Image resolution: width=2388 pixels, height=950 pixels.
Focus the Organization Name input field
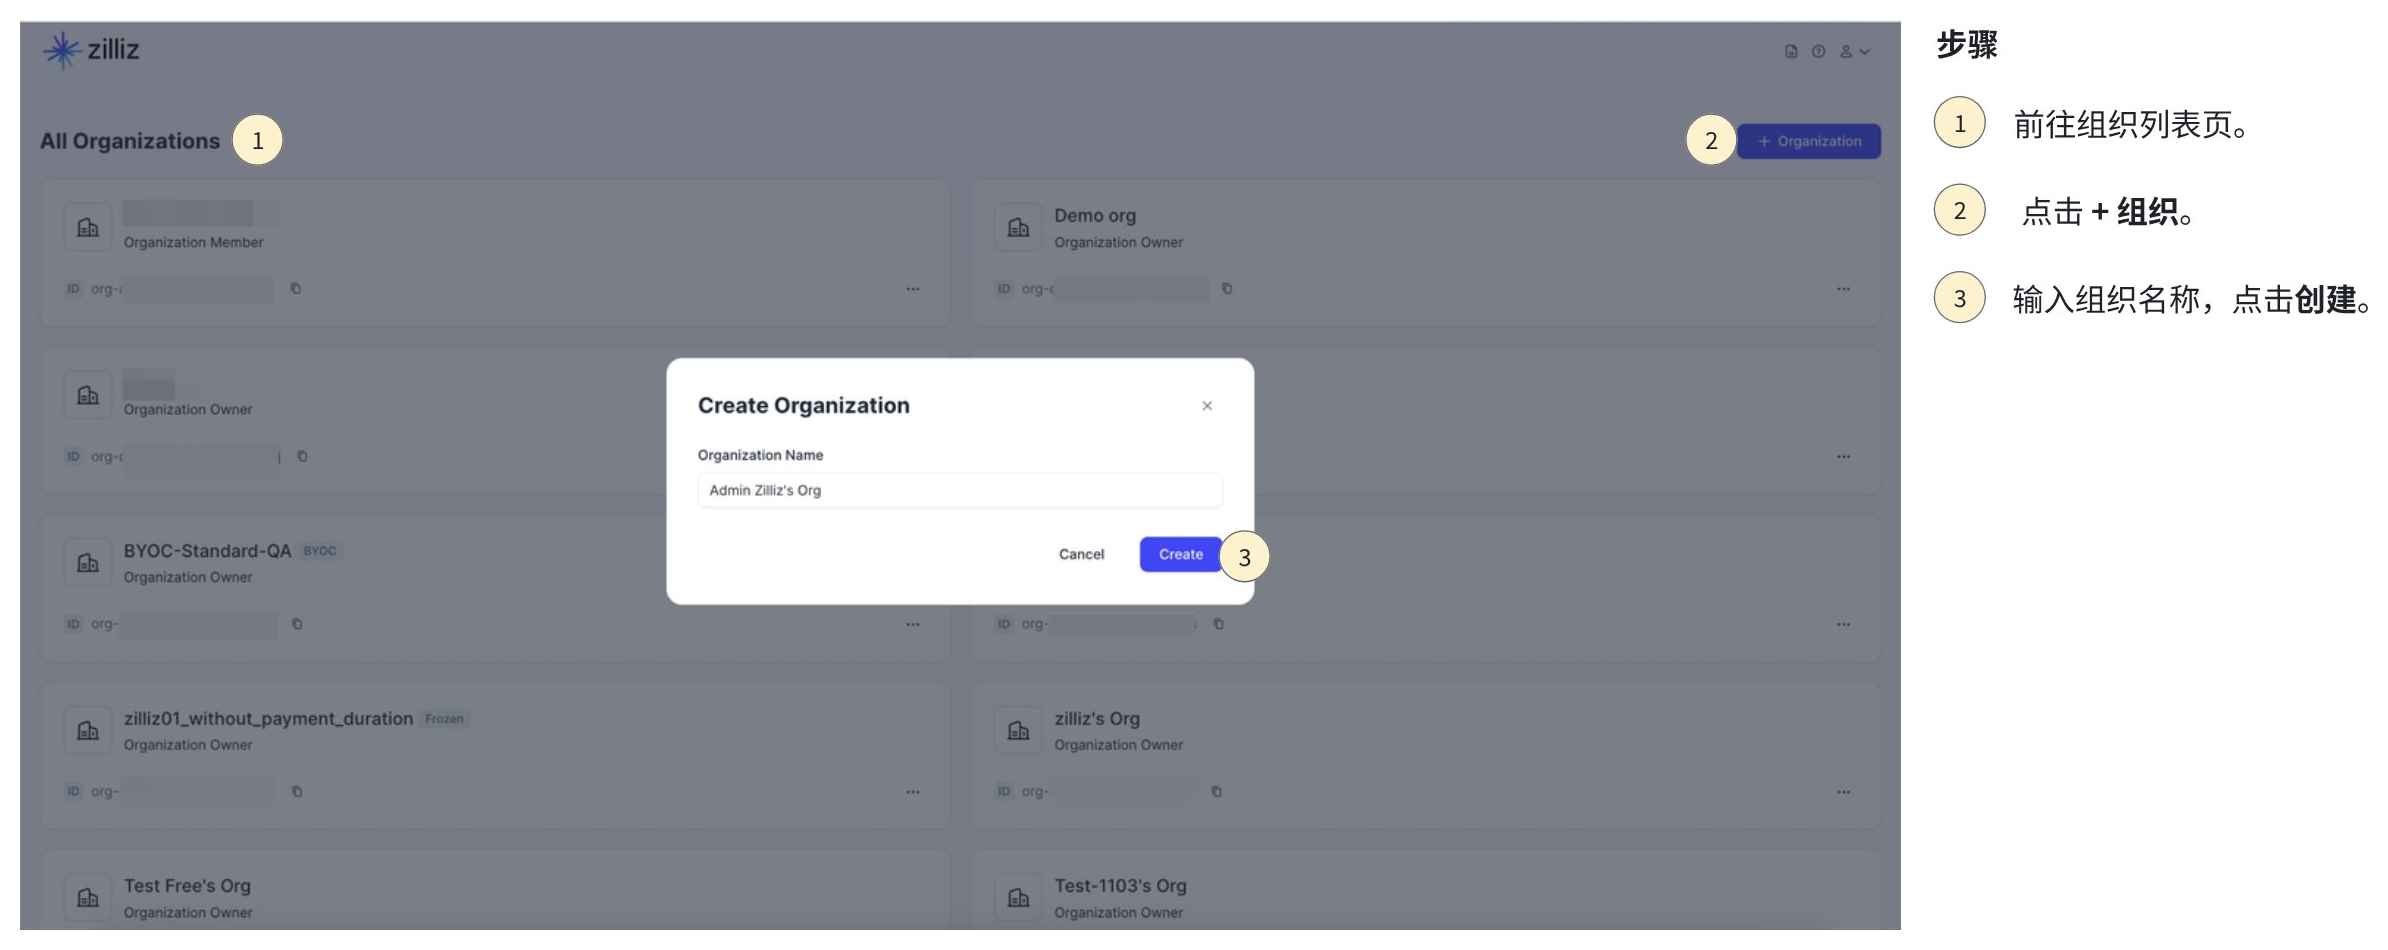pos(959,490)
